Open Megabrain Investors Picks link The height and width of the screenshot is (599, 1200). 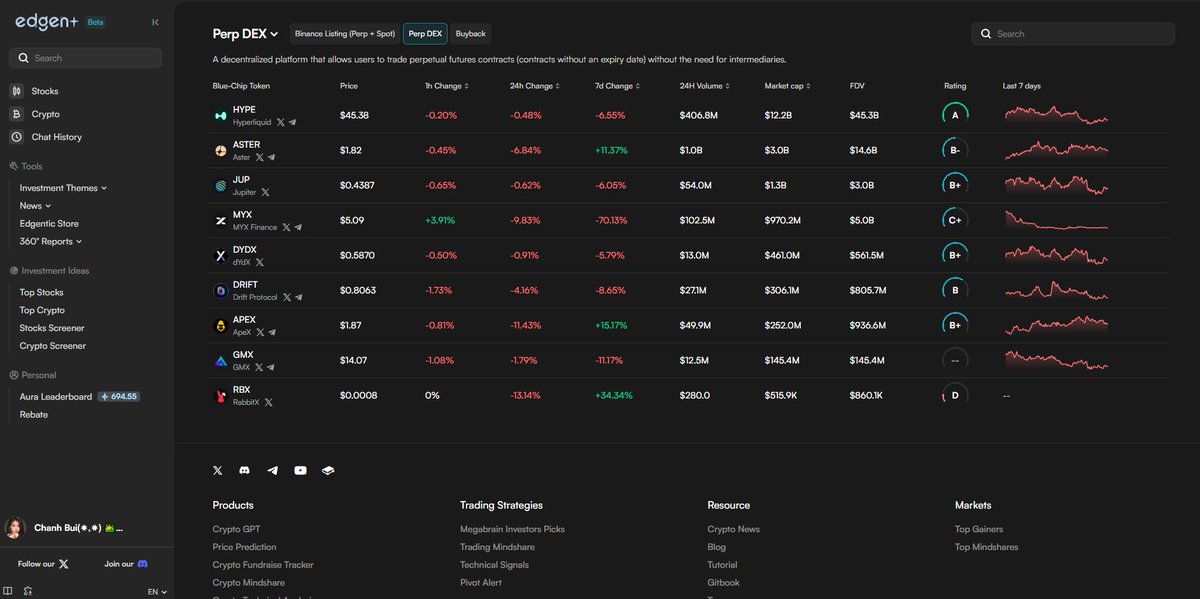[x=512, y=529]
